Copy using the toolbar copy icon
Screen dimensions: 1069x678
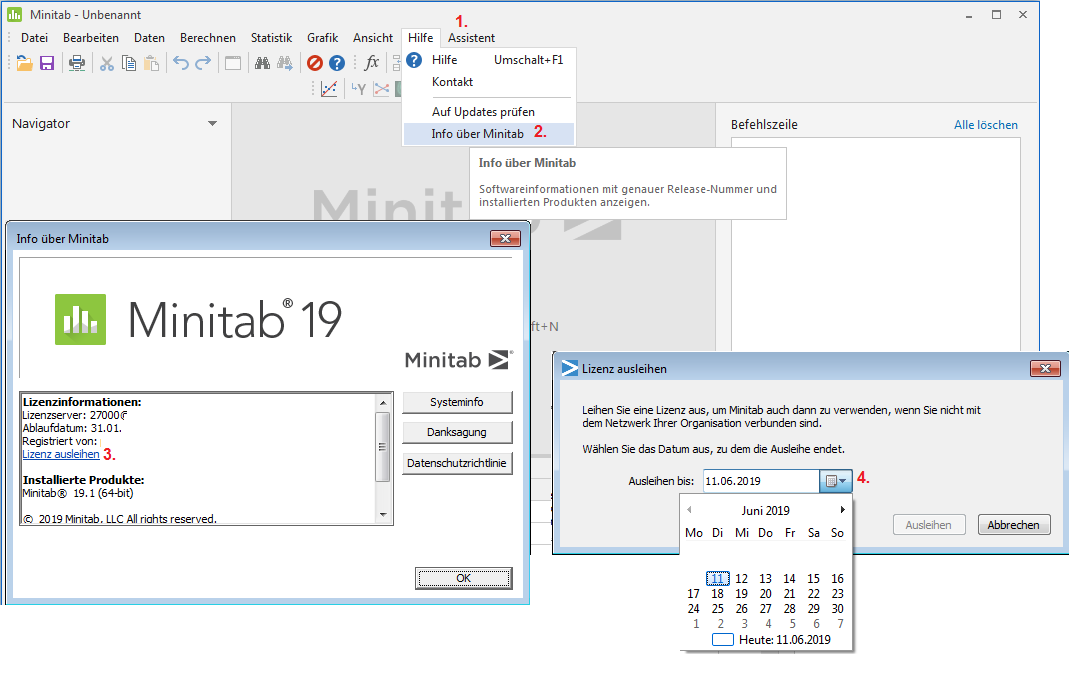click(x=129, y=63)
